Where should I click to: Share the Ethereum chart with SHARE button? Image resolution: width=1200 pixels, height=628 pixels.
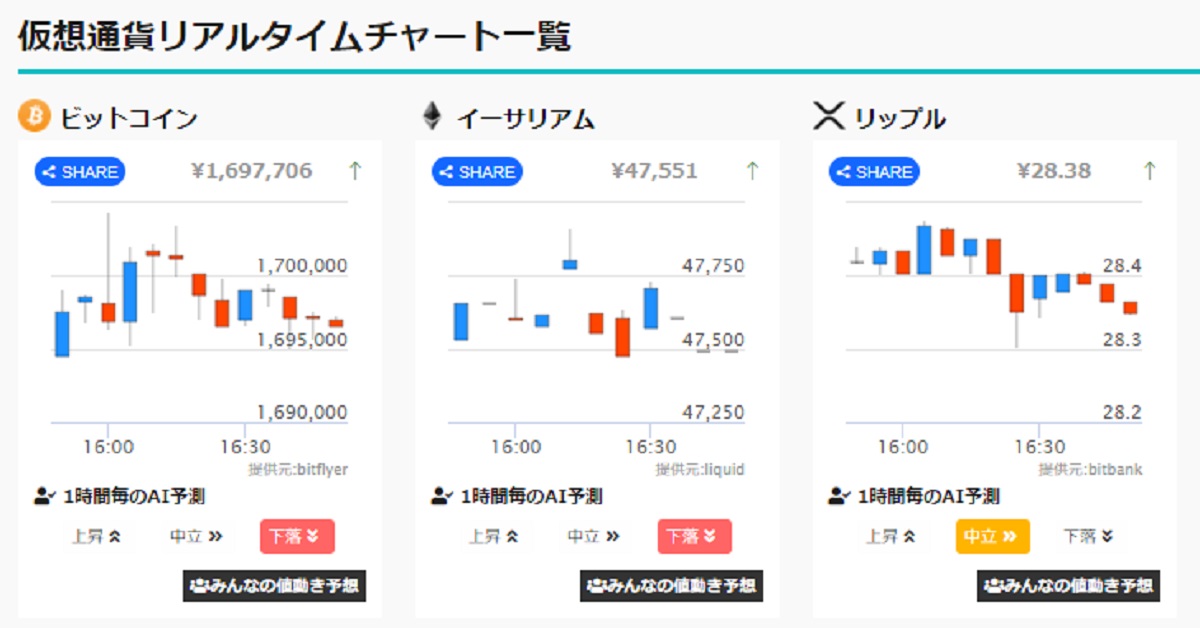pyautogui.click(x=477, y=172)
